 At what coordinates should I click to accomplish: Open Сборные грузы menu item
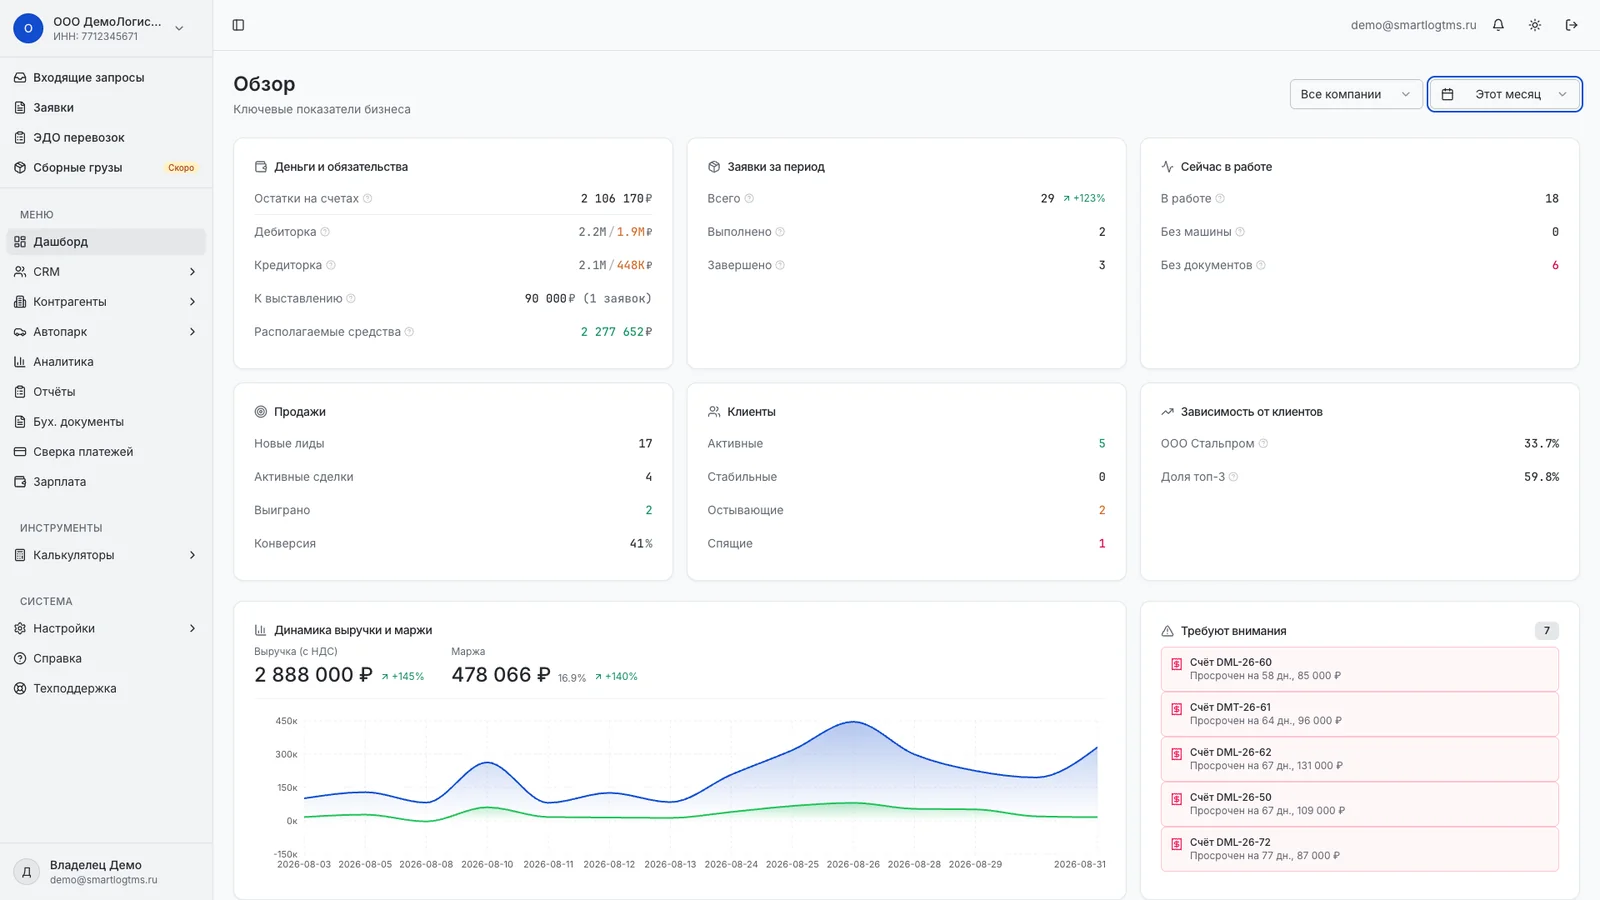point(106,167)
